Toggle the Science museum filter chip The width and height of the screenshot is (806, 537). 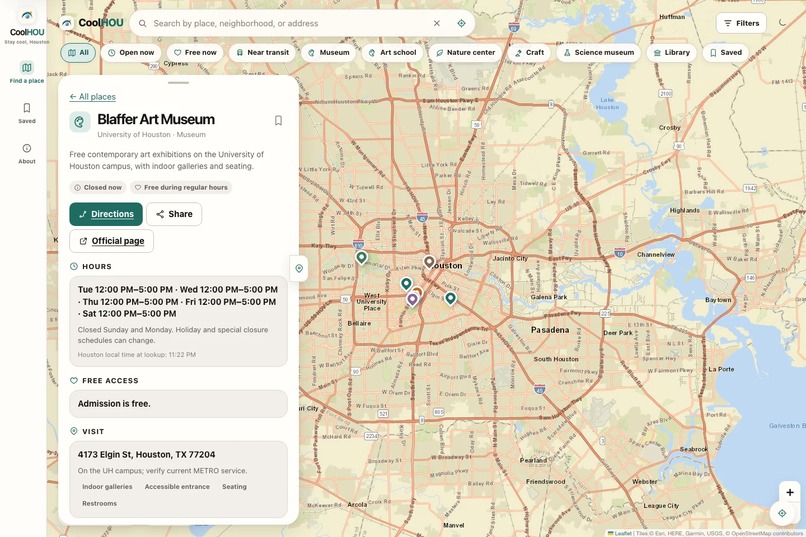[598, 52]
